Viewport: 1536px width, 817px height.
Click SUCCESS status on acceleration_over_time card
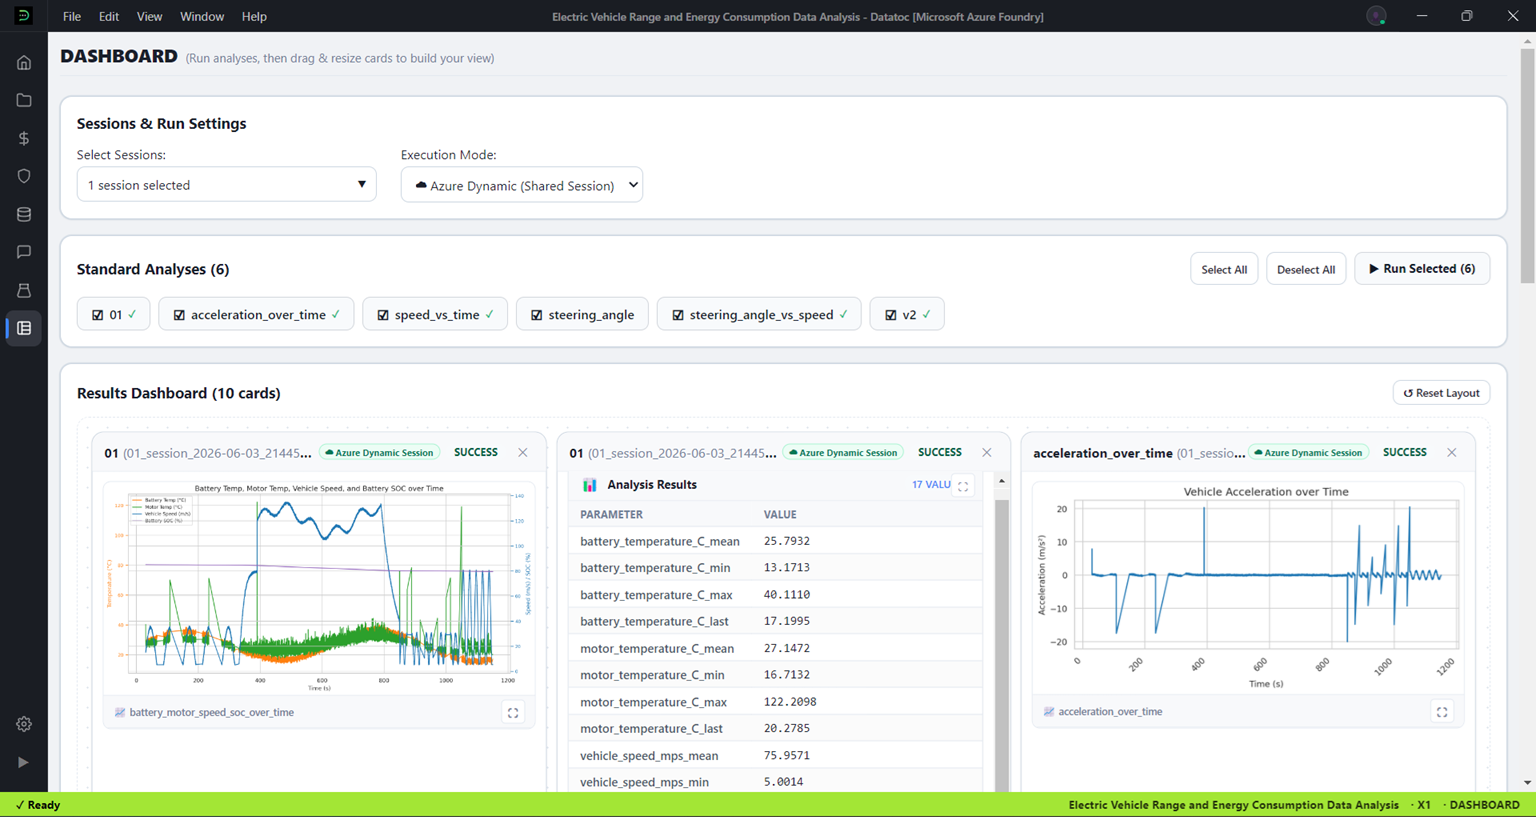coord(1405,453)
